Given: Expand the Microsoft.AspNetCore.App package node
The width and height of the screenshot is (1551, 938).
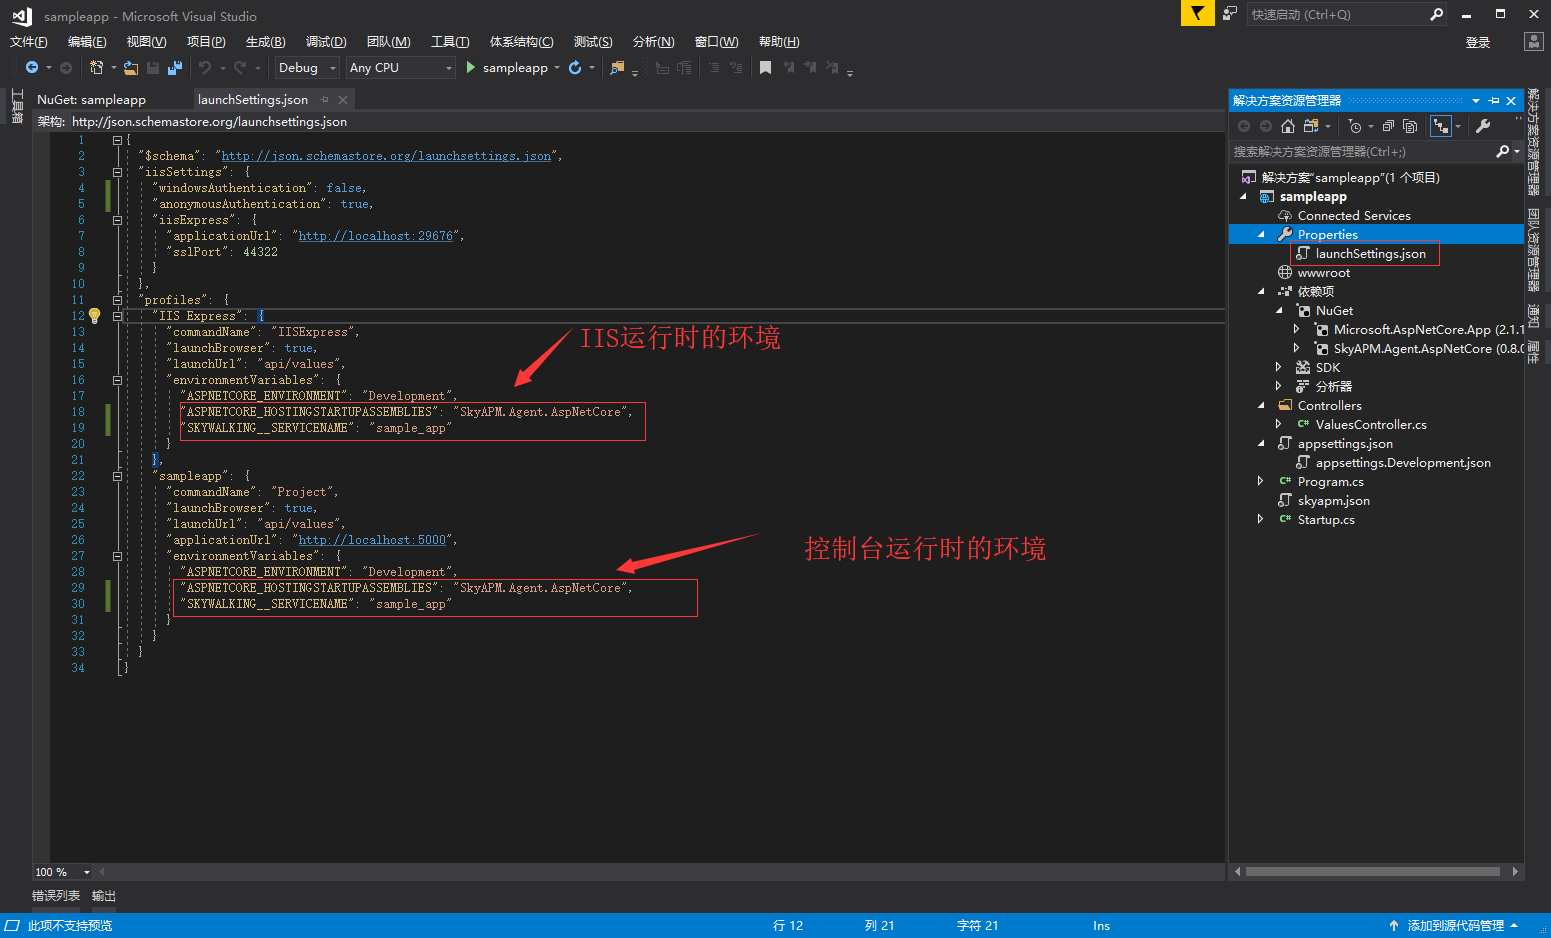Looking at the screenshot, I should coord(1297,329).
